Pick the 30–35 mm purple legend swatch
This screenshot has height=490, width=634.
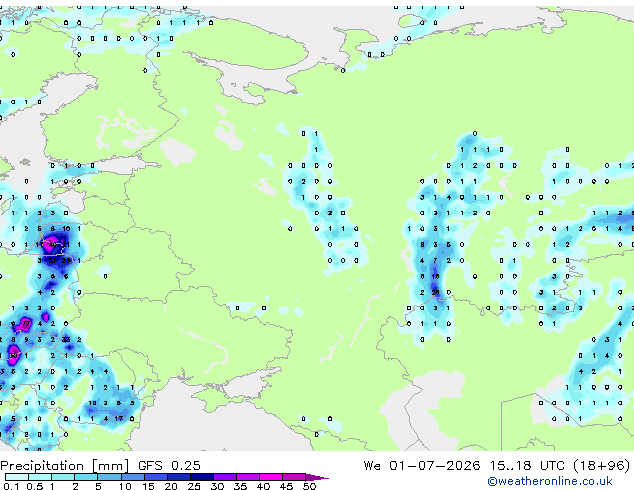pyautogui.click(x=224, y=477)
